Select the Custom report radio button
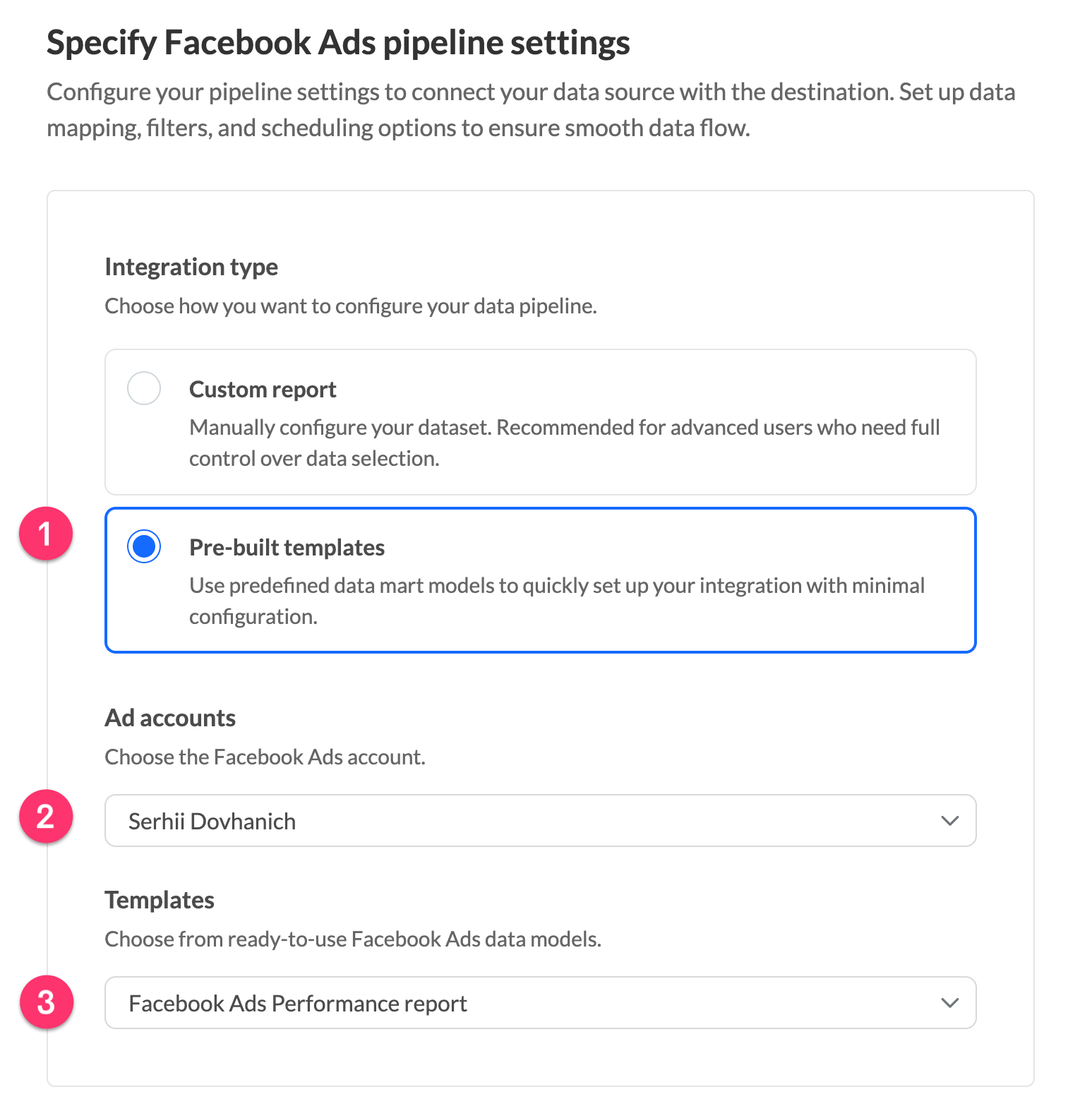This screenshot has width=1080, height=1094. coord(143,388)
